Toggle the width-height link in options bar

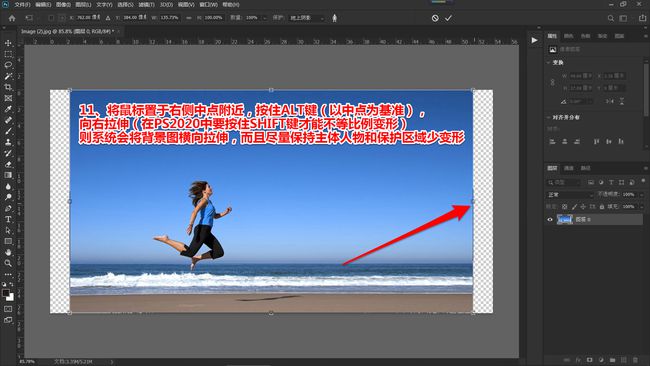tap(189, 18)
